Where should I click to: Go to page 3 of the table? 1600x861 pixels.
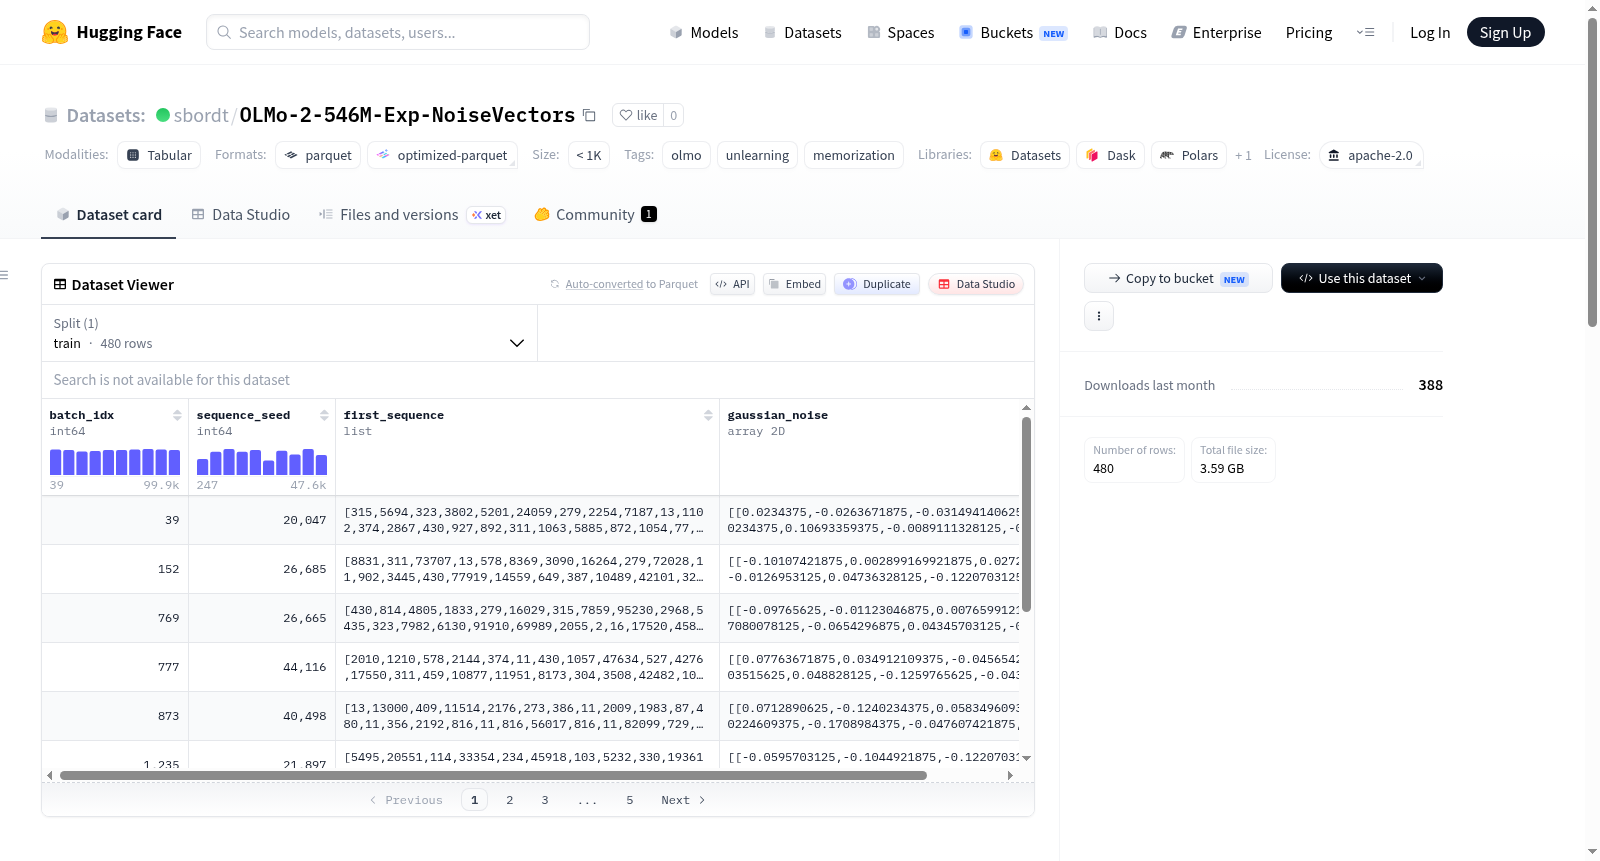[x=545, y=800]
